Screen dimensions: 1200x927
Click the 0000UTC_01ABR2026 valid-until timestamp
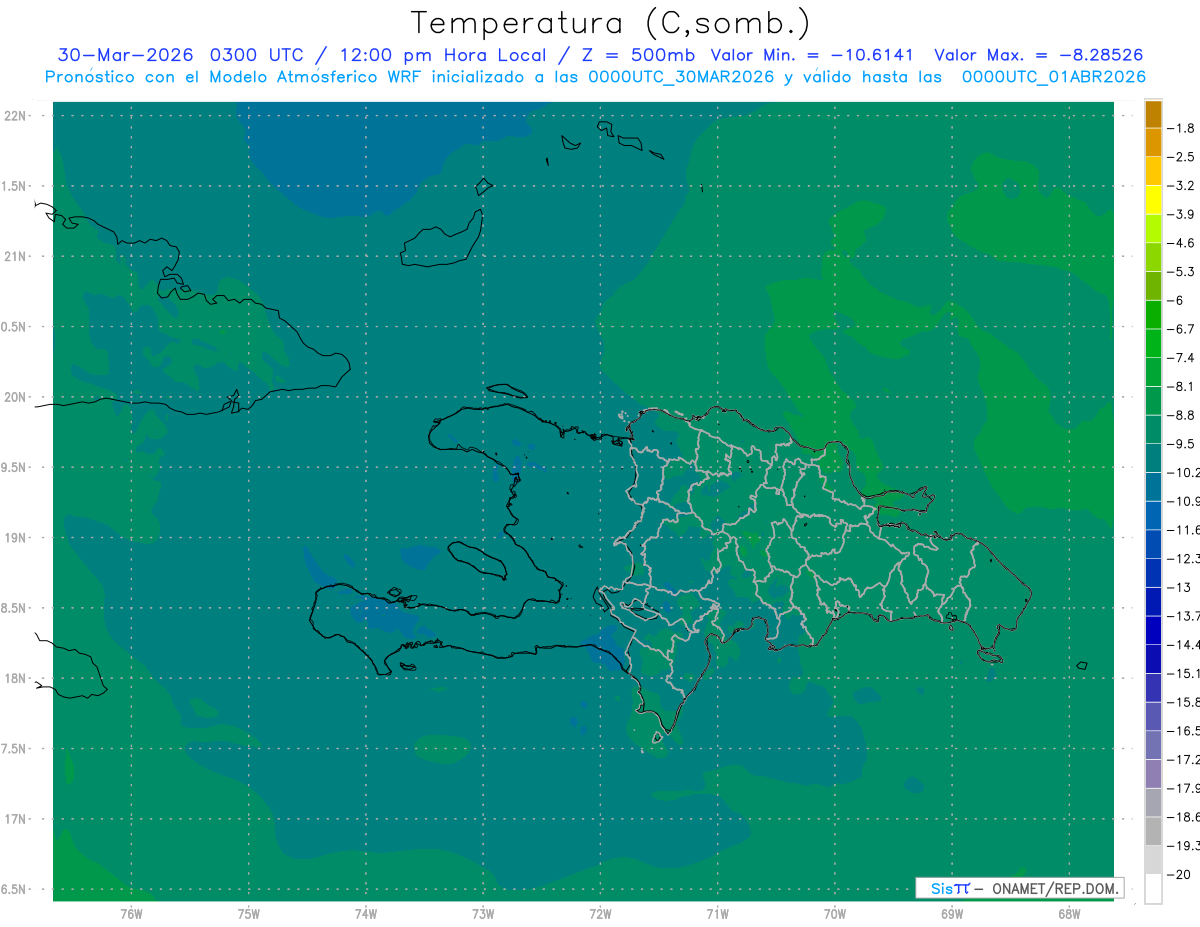1053,76
